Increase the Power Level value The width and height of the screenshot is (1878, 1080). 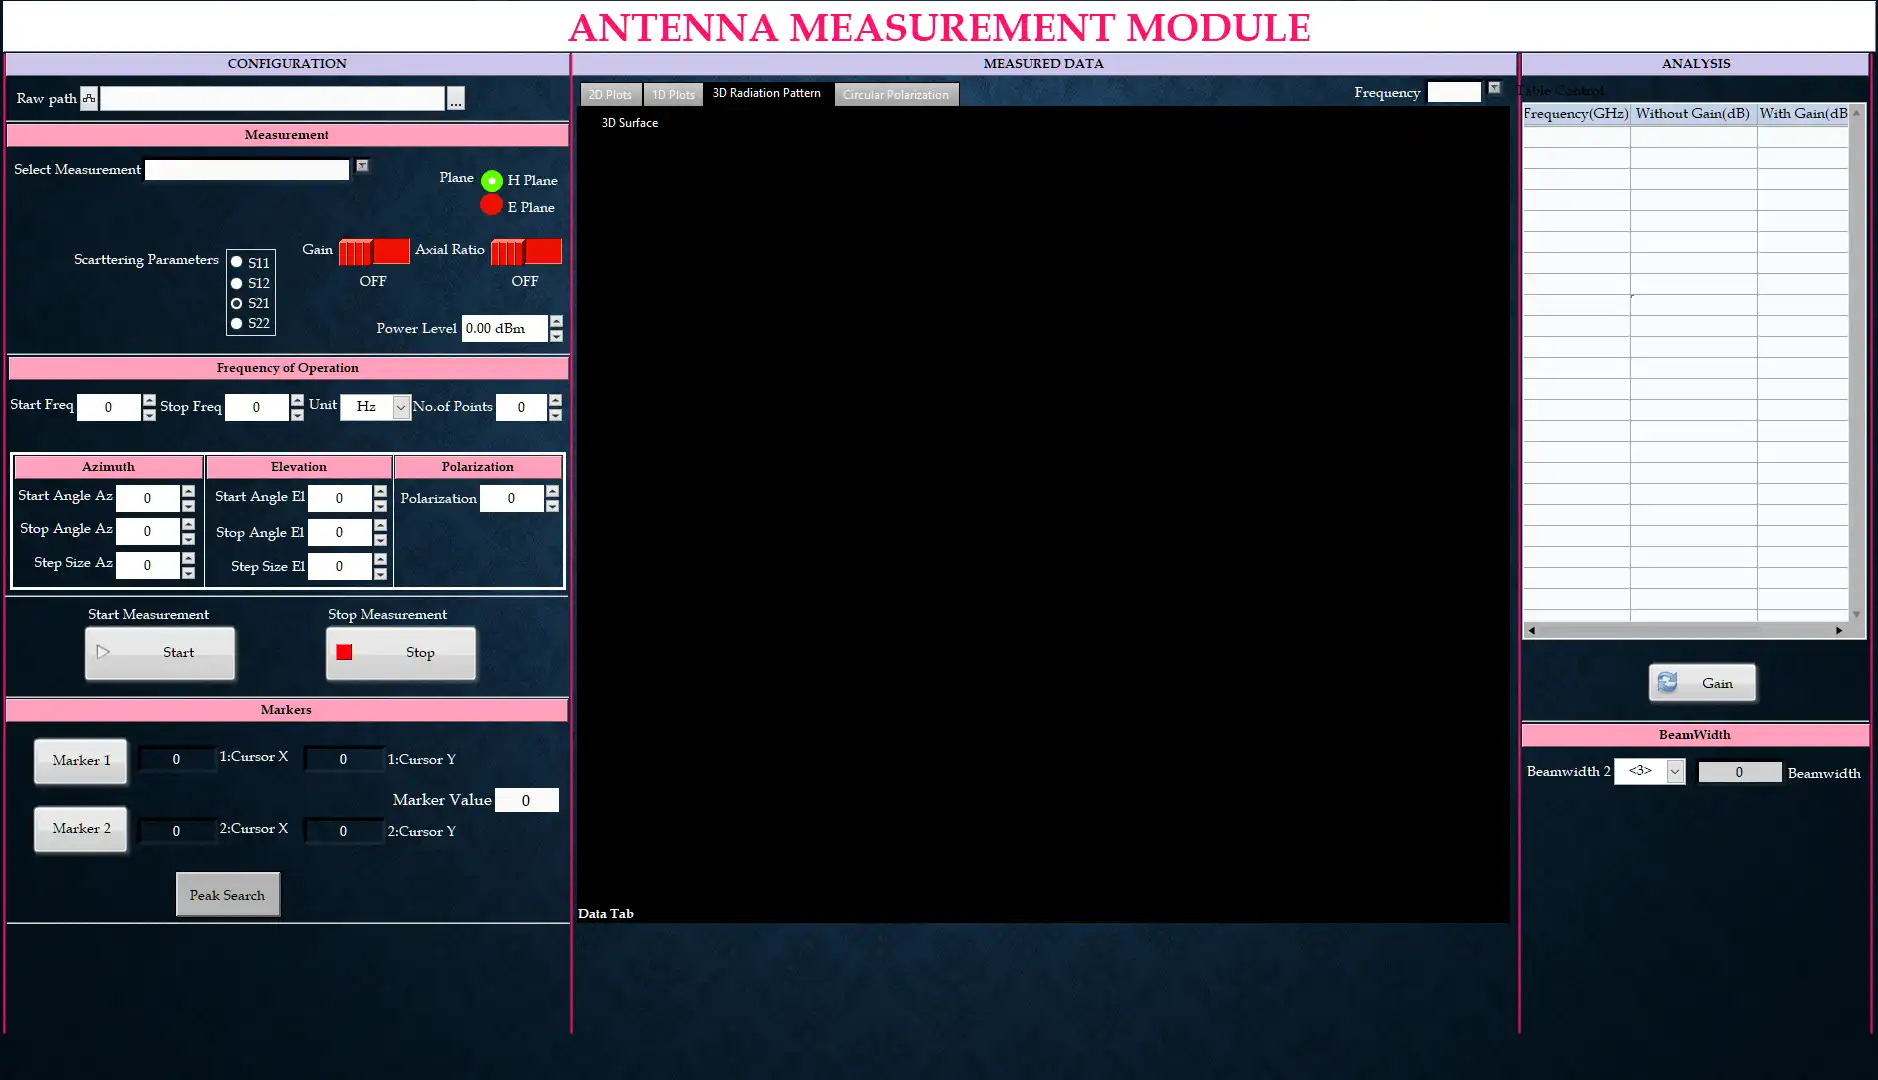pyautogui.click(x=556, y=321)
